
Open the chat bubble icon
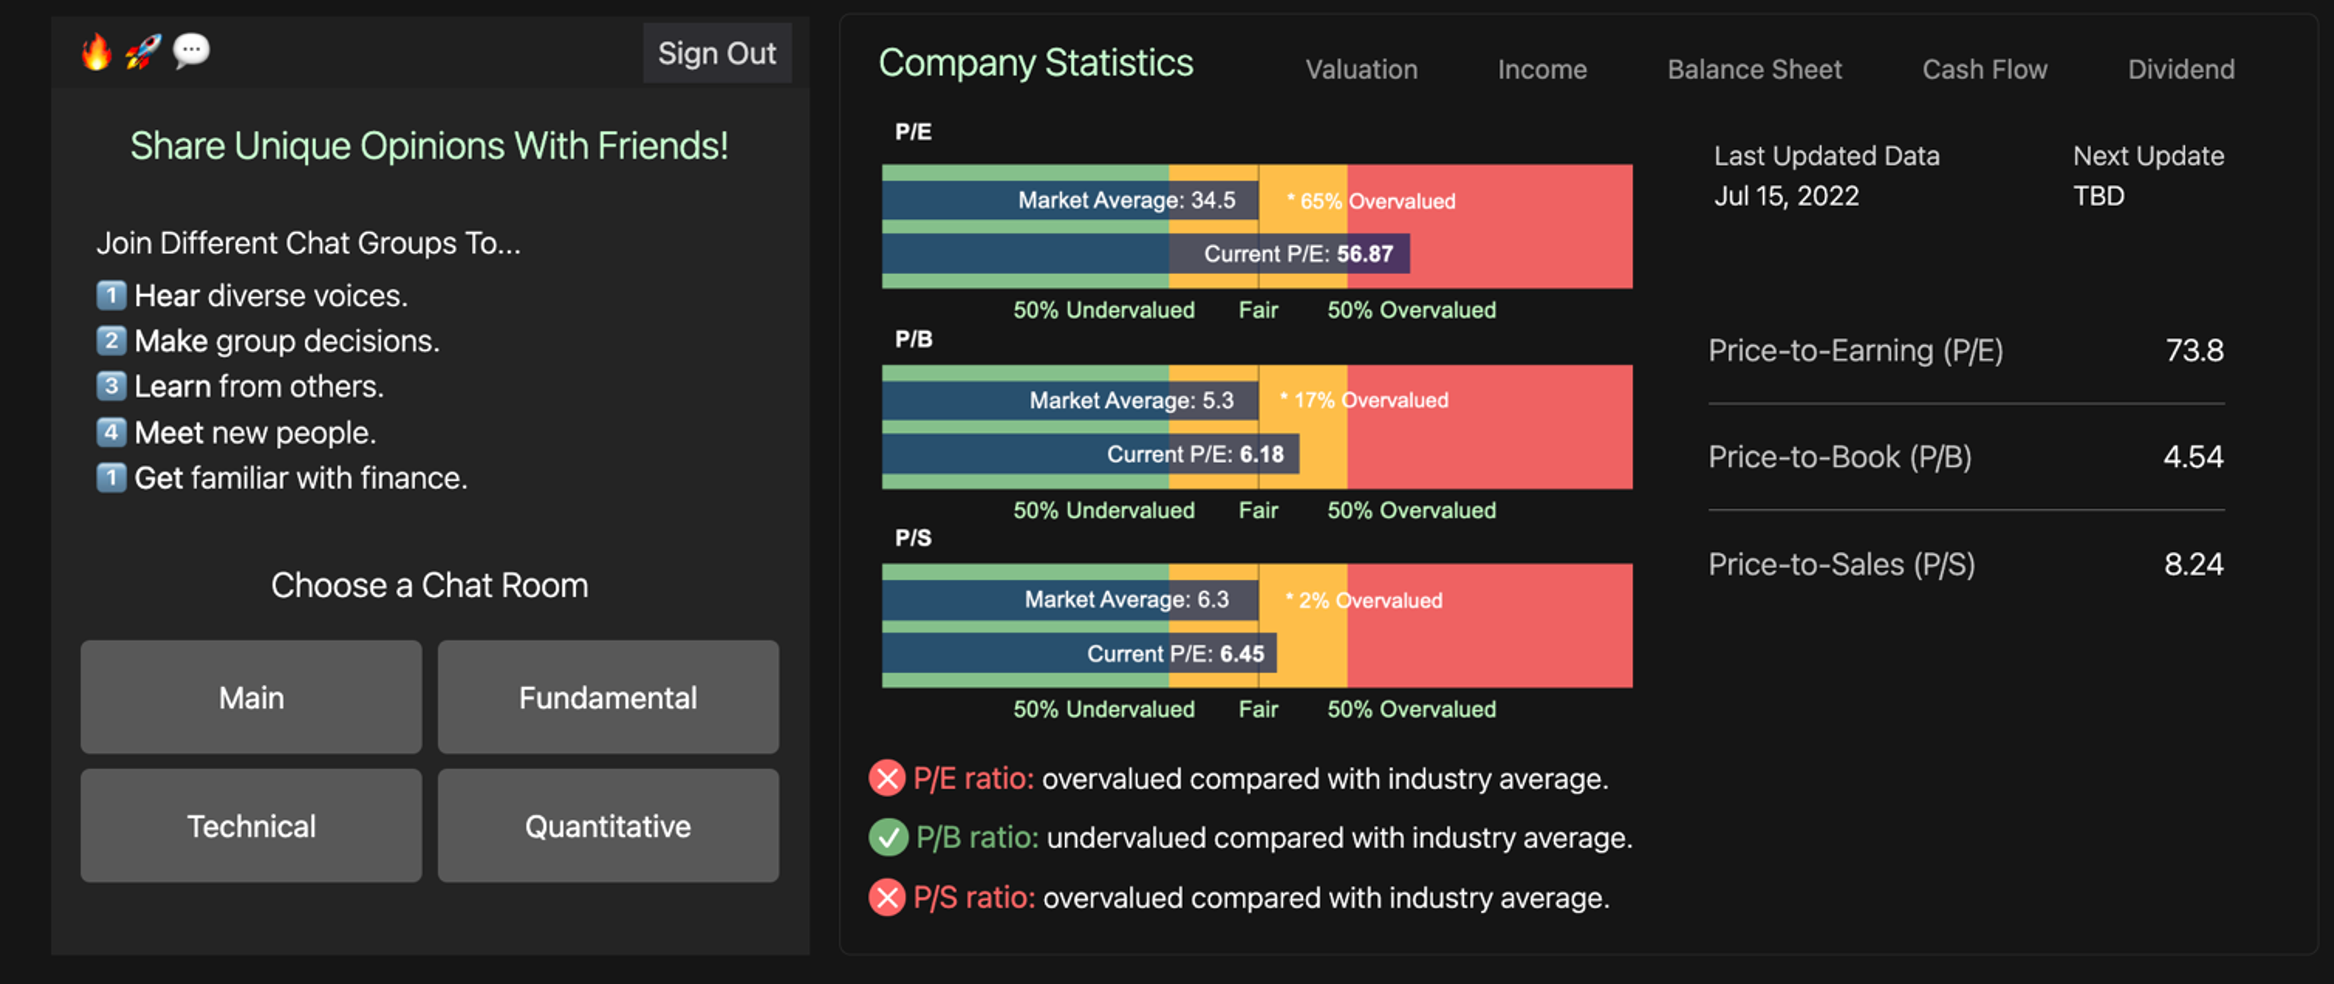coord(190,50)
